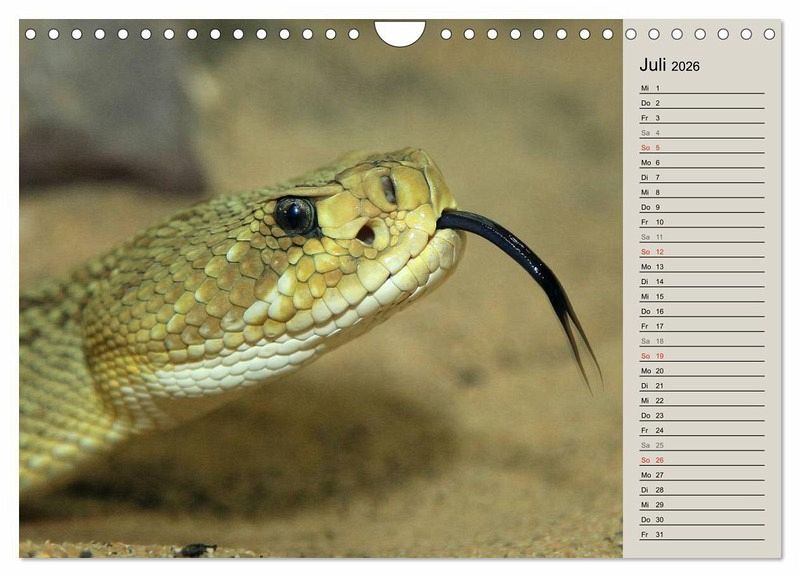
Task: Click the Juli 2026 month heading
Action: pos(669,65)
